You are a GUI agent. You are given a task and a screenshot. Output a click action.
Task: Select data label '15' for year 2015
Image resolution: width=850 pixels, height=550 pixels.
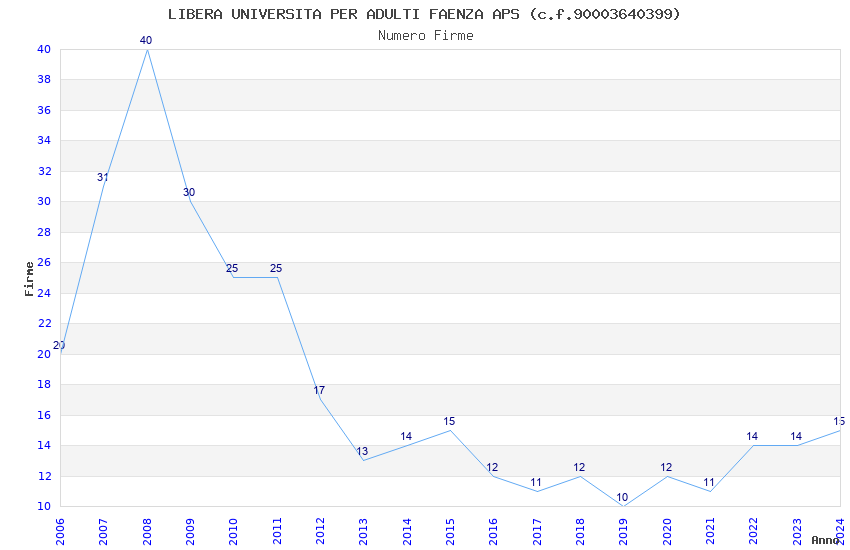[x=449, y=421]
